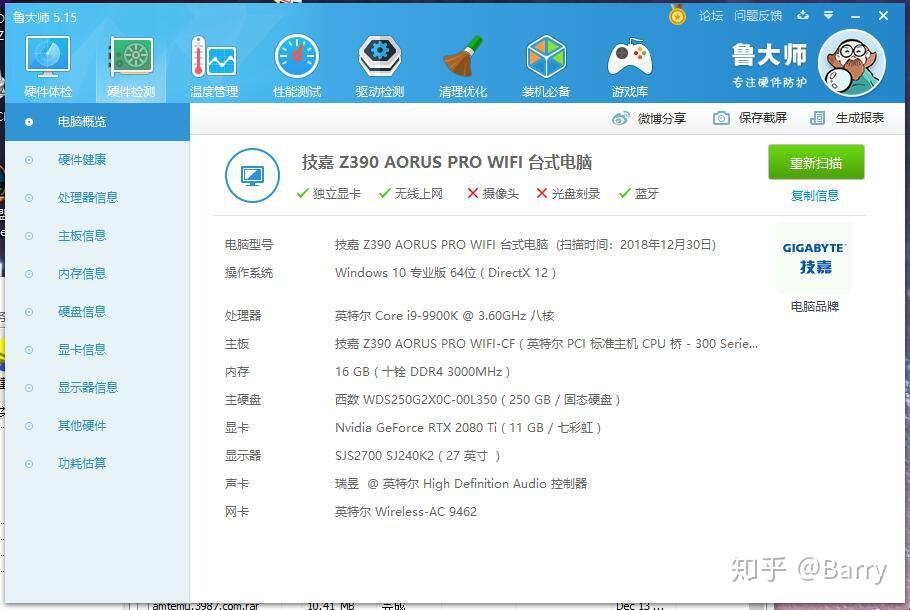Click the 电脑品牌 label

point(815,306)
